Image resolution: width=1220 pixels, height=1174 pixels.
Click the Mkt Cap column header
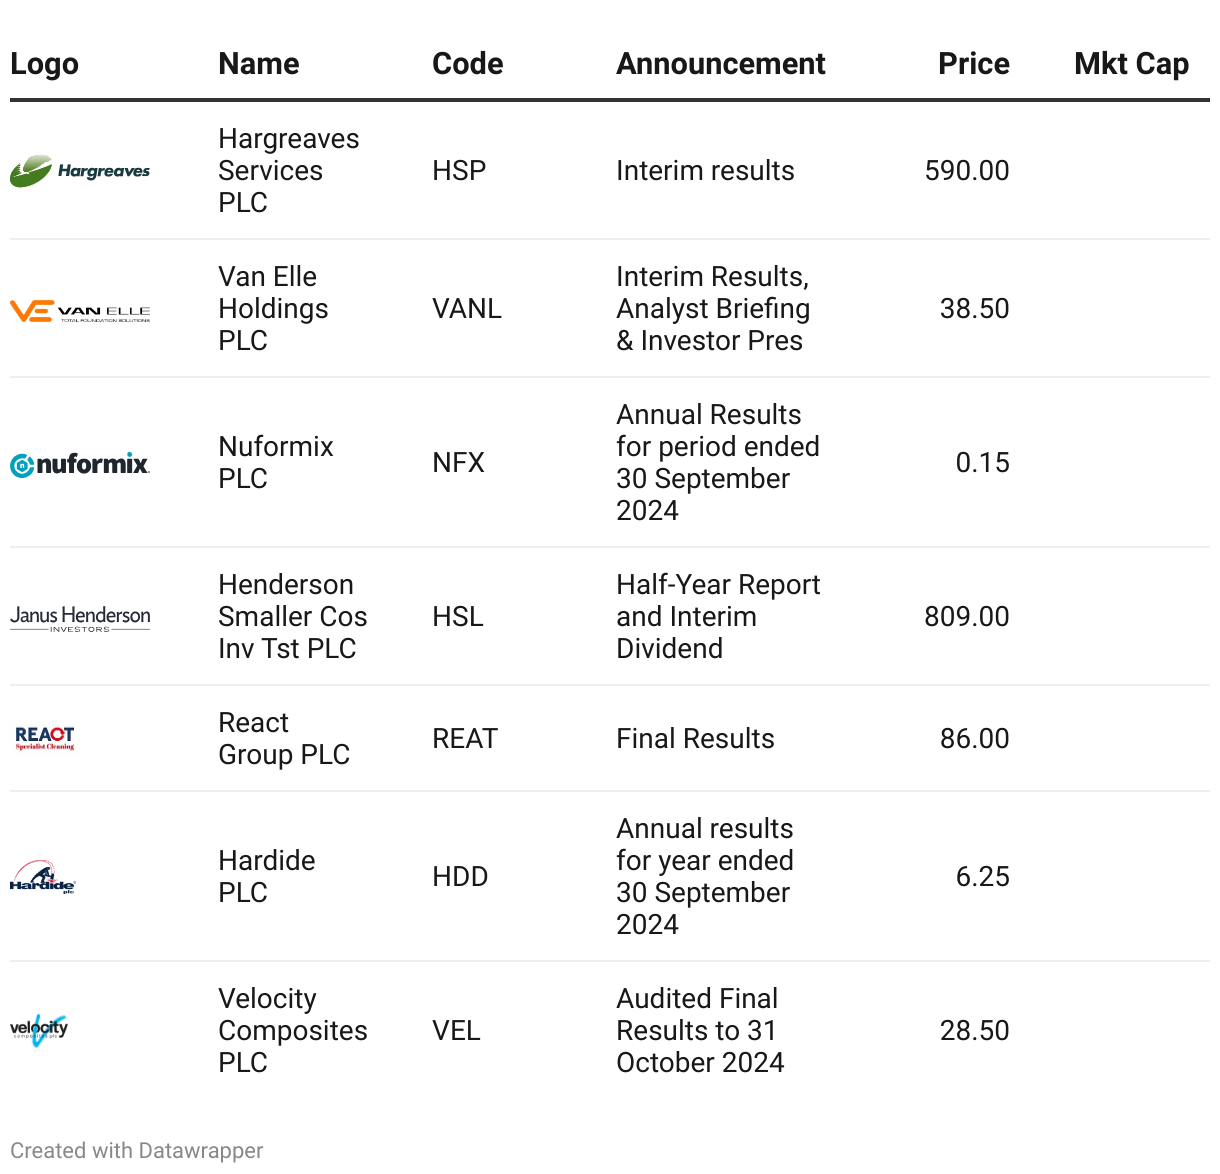(x=1131, y=64)
